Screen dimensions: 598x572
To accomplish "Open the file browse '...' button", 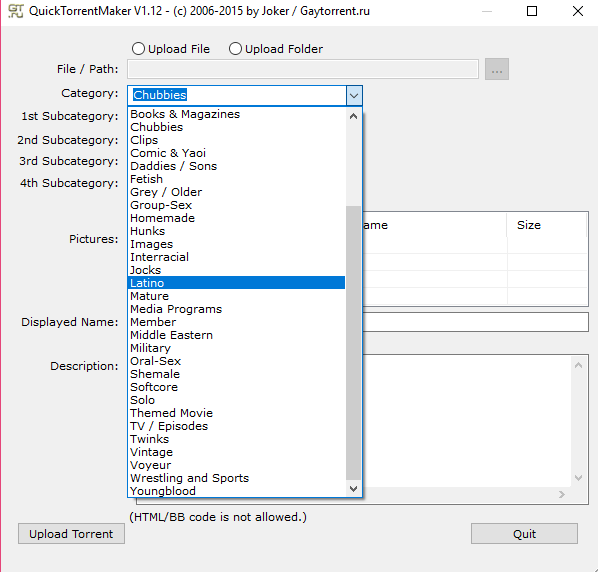I will point(497,69).
